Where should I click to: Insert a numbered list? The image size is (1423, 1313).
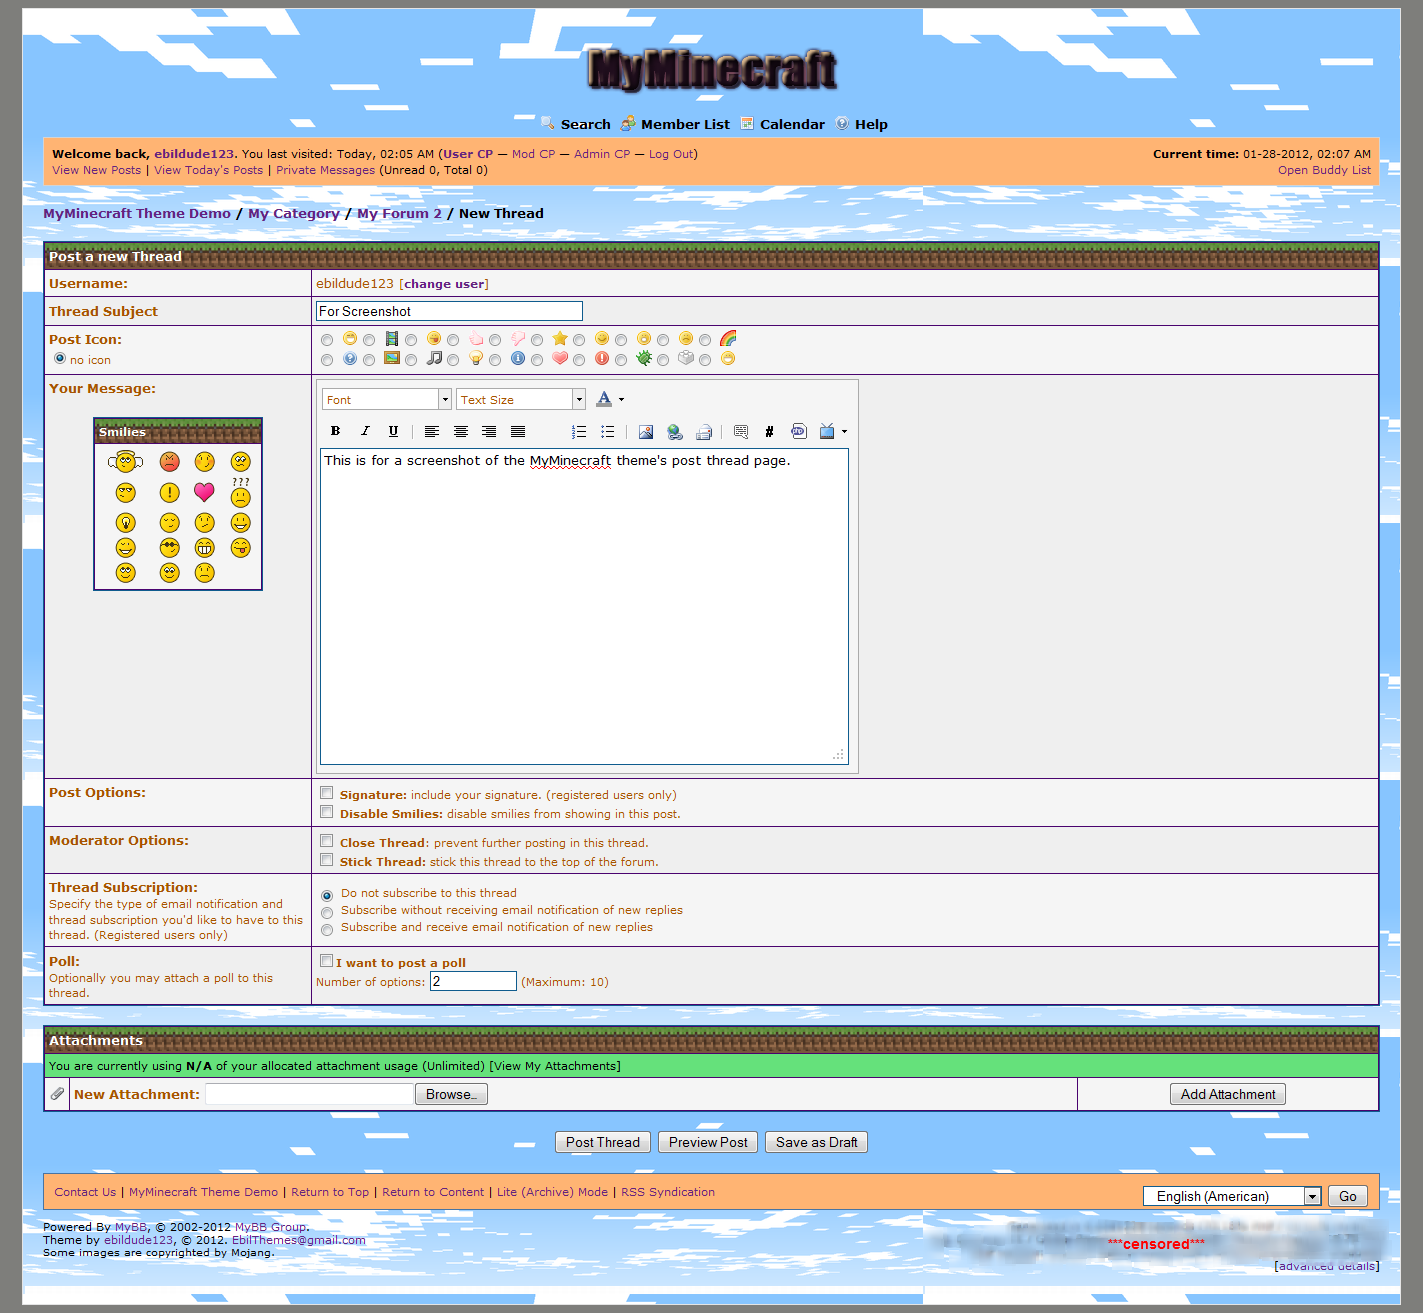(579, 431)
